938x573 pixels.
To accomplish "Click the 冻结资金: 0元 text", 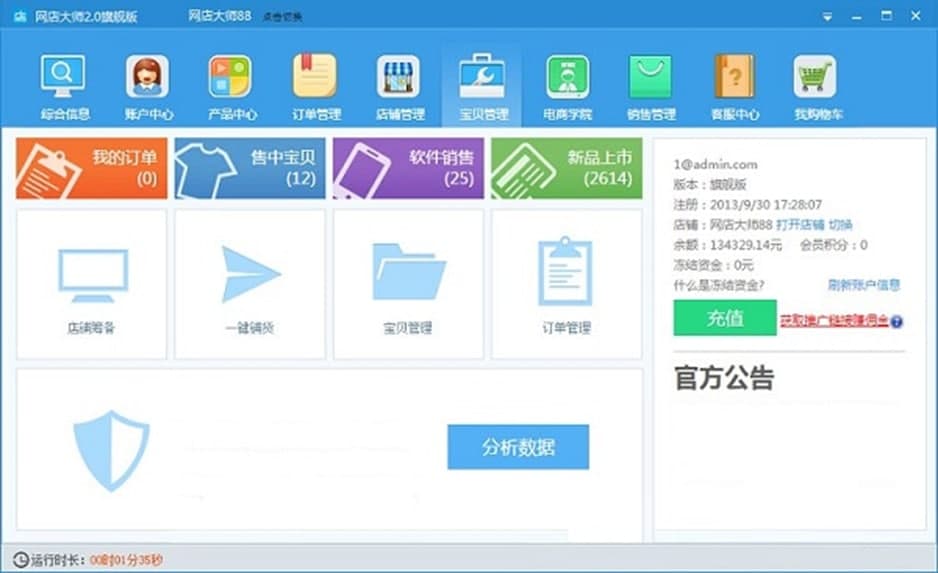I will pyautogui.click(x=714, y=265).
